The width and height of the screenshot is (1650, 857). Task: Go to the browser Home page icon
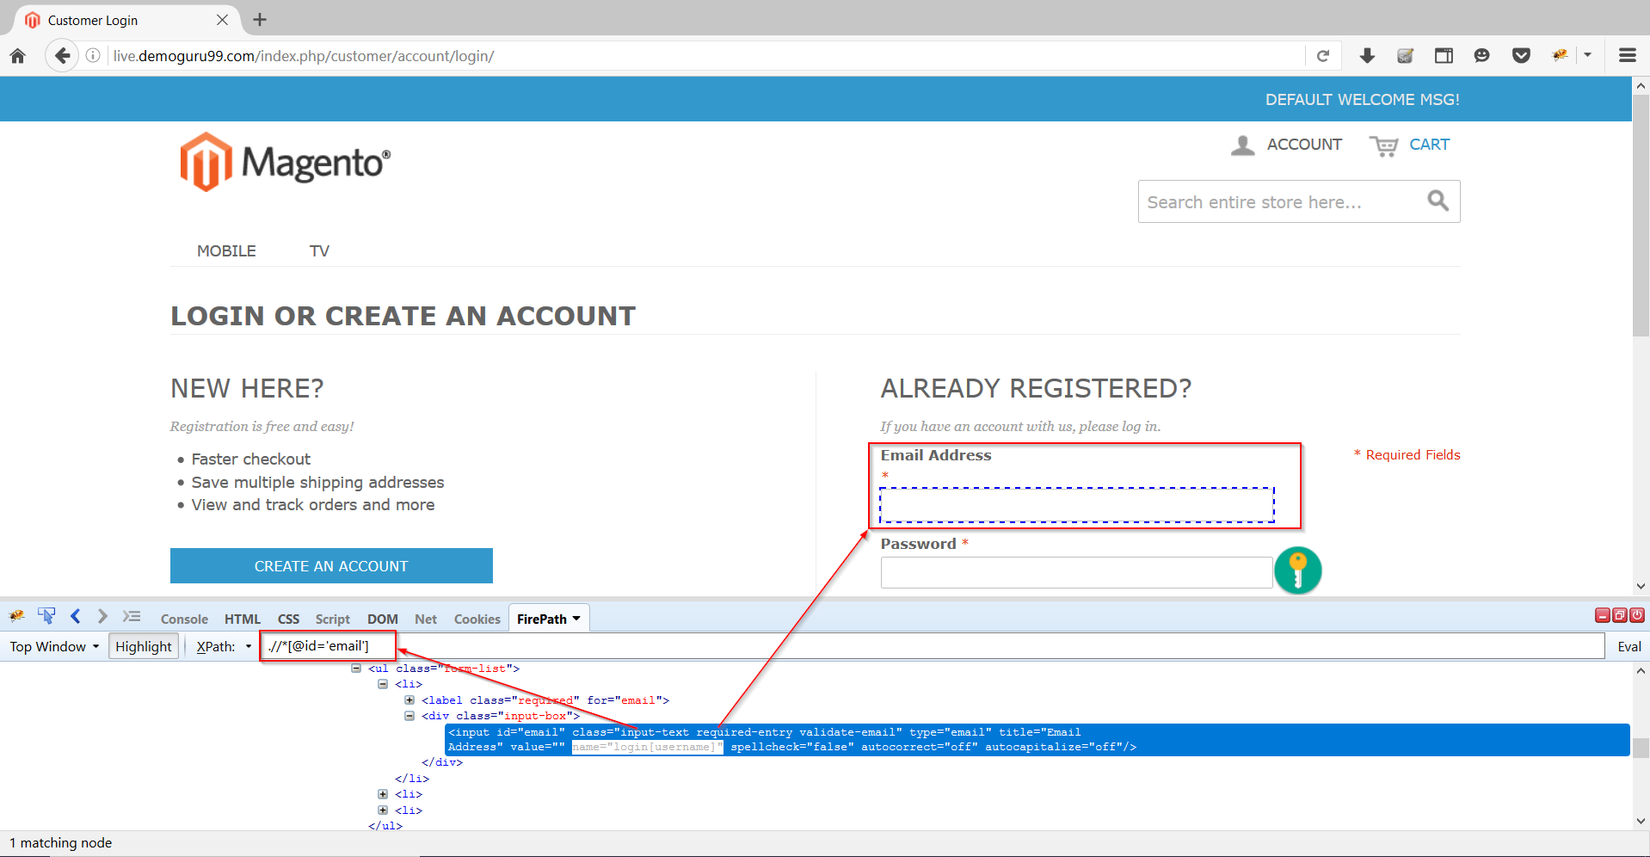click(18, 56)
